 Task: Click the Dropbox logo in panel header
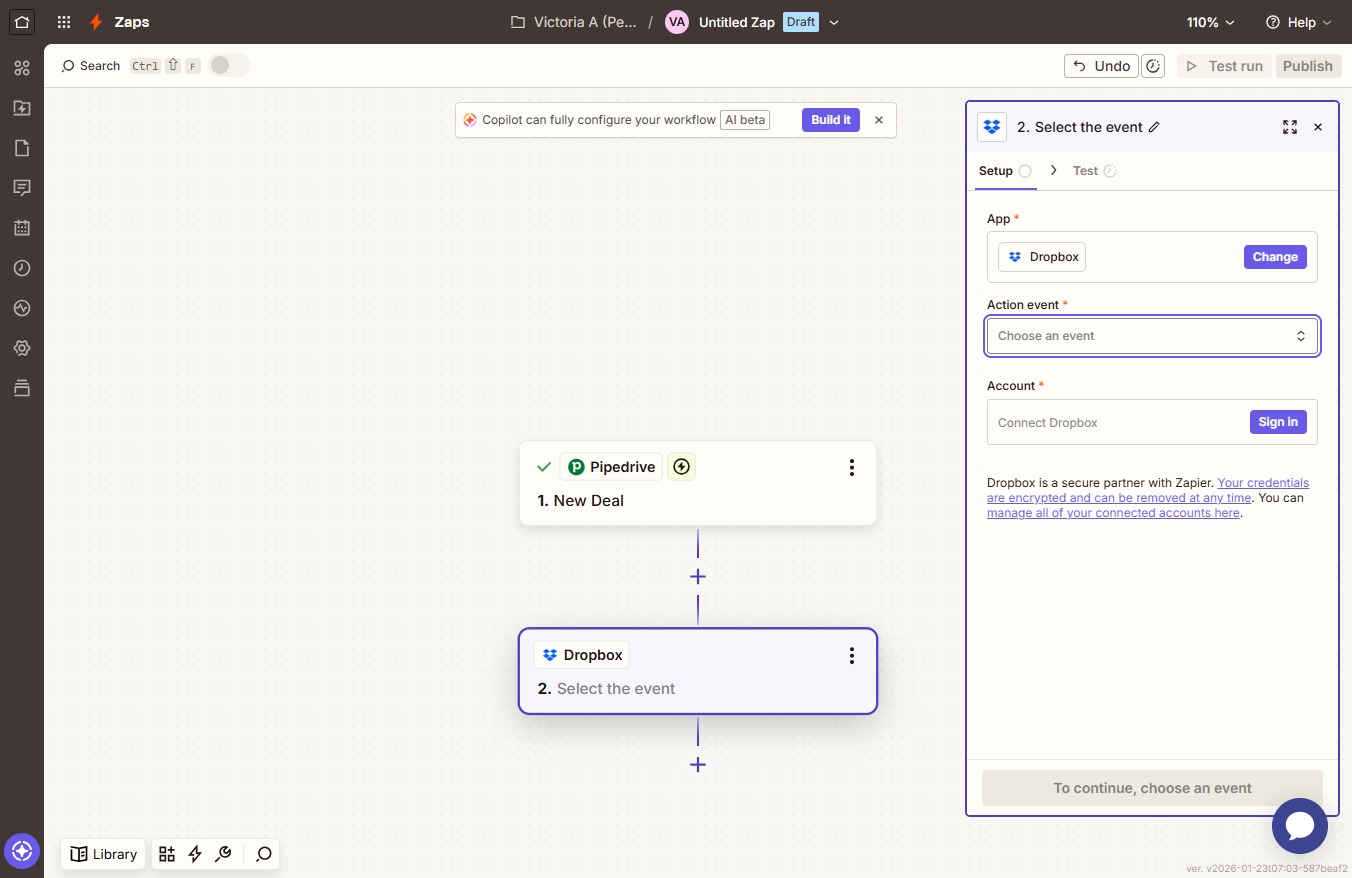(992, 127)
